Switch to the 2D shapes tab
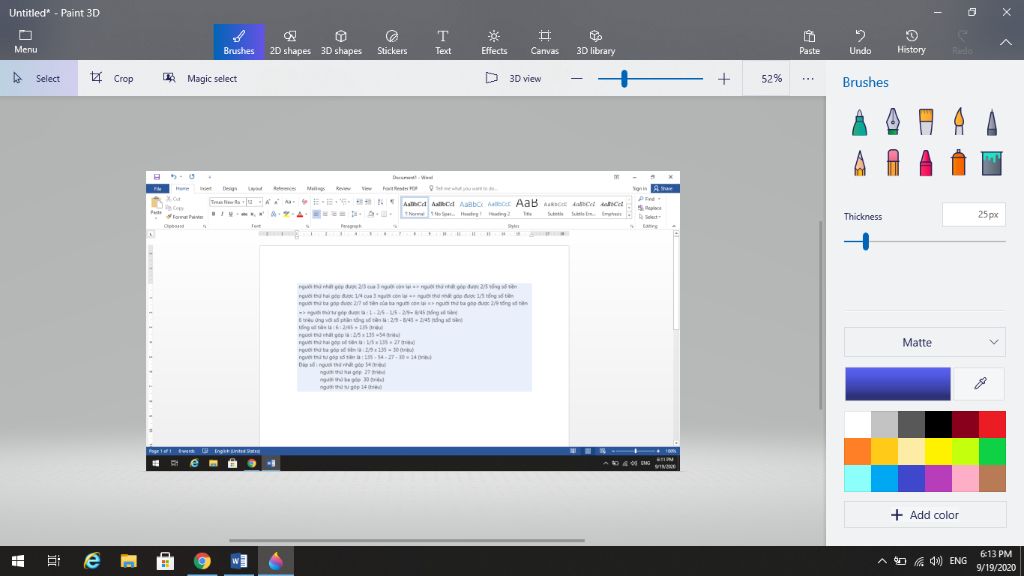1024x576 pixels. click(x=290, y=42)
